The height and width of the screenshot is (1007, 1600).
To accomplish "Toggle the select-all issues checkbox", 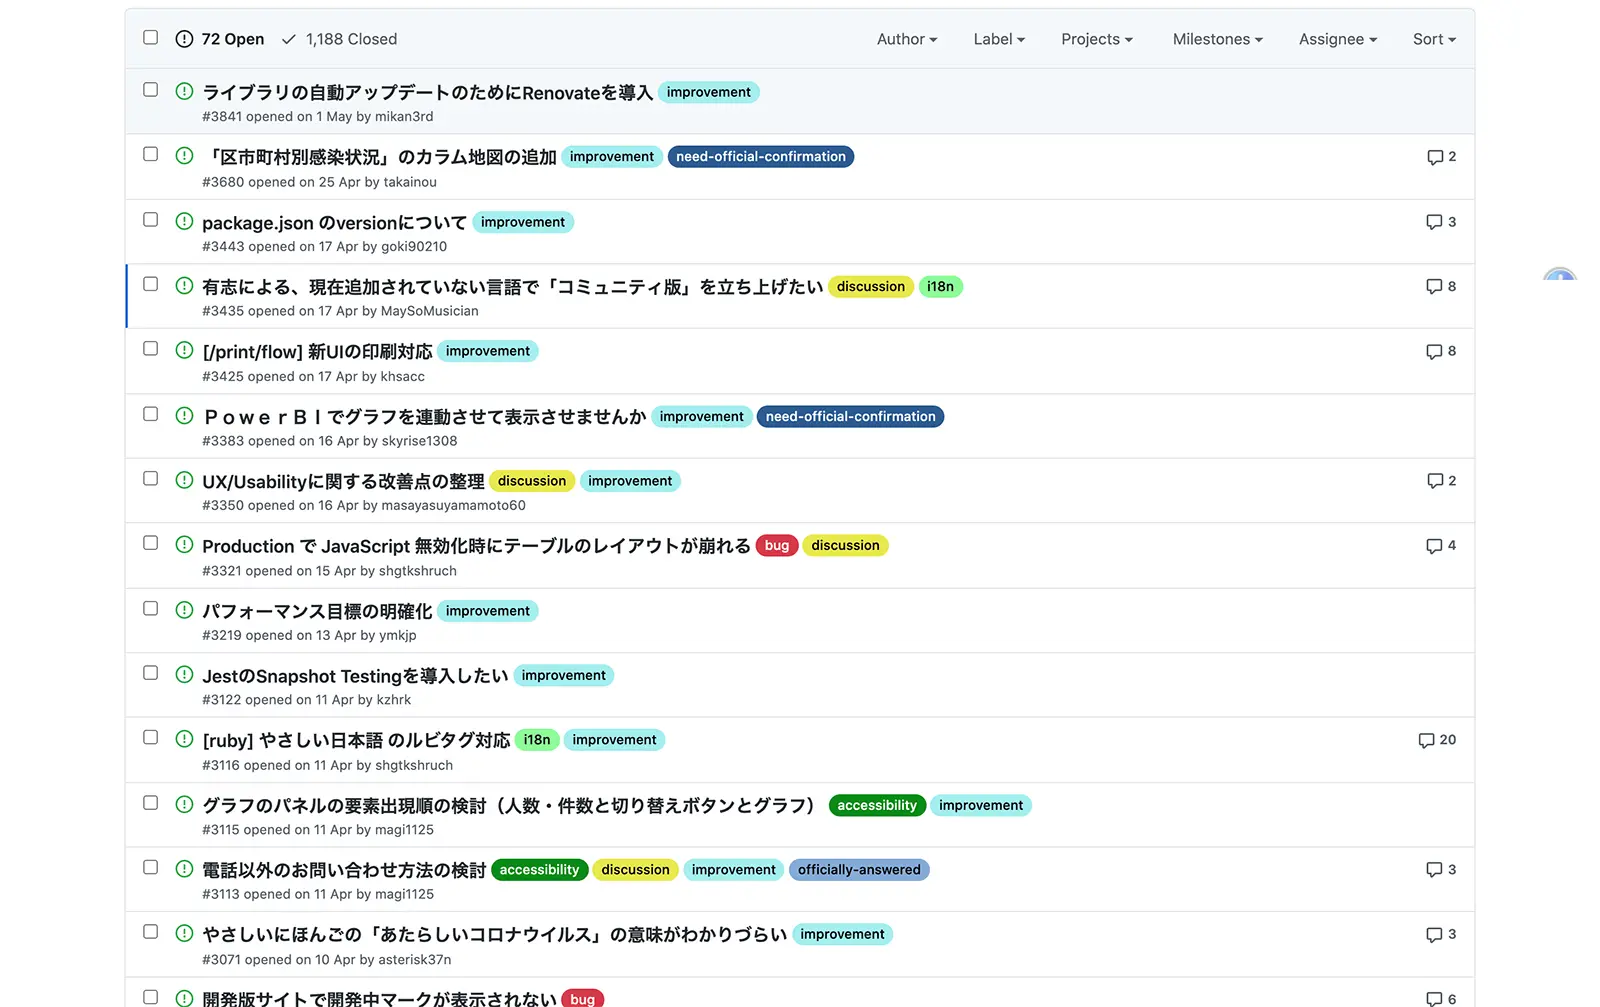I will [x=150, y=37].
